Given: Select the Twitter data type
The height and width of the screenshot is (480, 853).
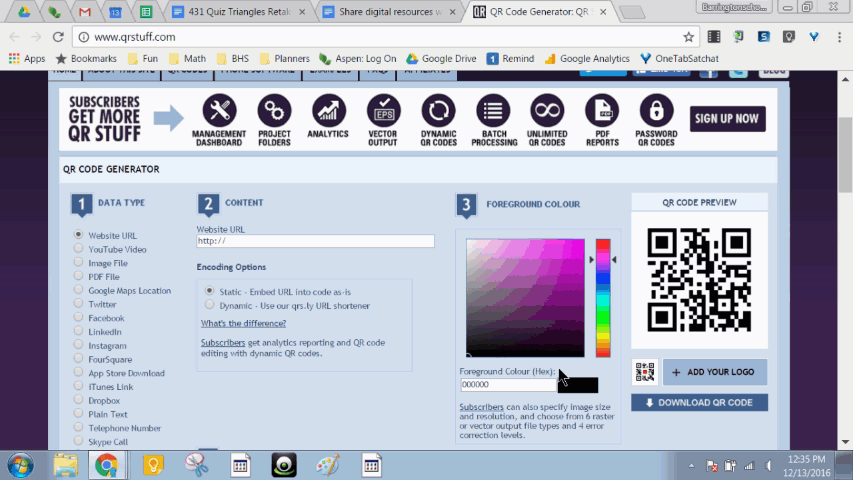Looking at the screenshot, I should [x=78, y=303].
